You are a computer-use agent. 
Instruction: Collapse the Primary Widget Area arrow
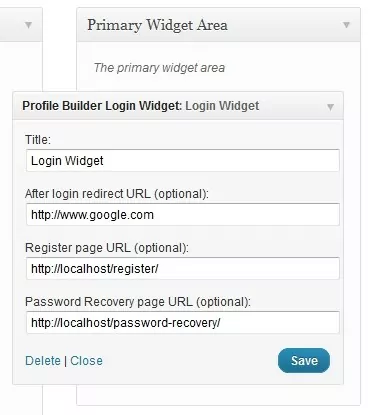tap(346, 25)
